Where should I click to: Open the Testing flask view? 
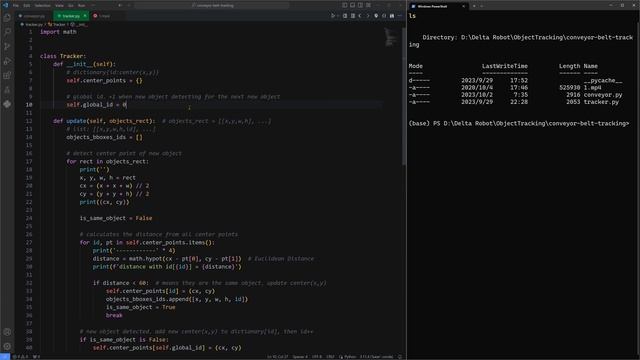point(7,90)
